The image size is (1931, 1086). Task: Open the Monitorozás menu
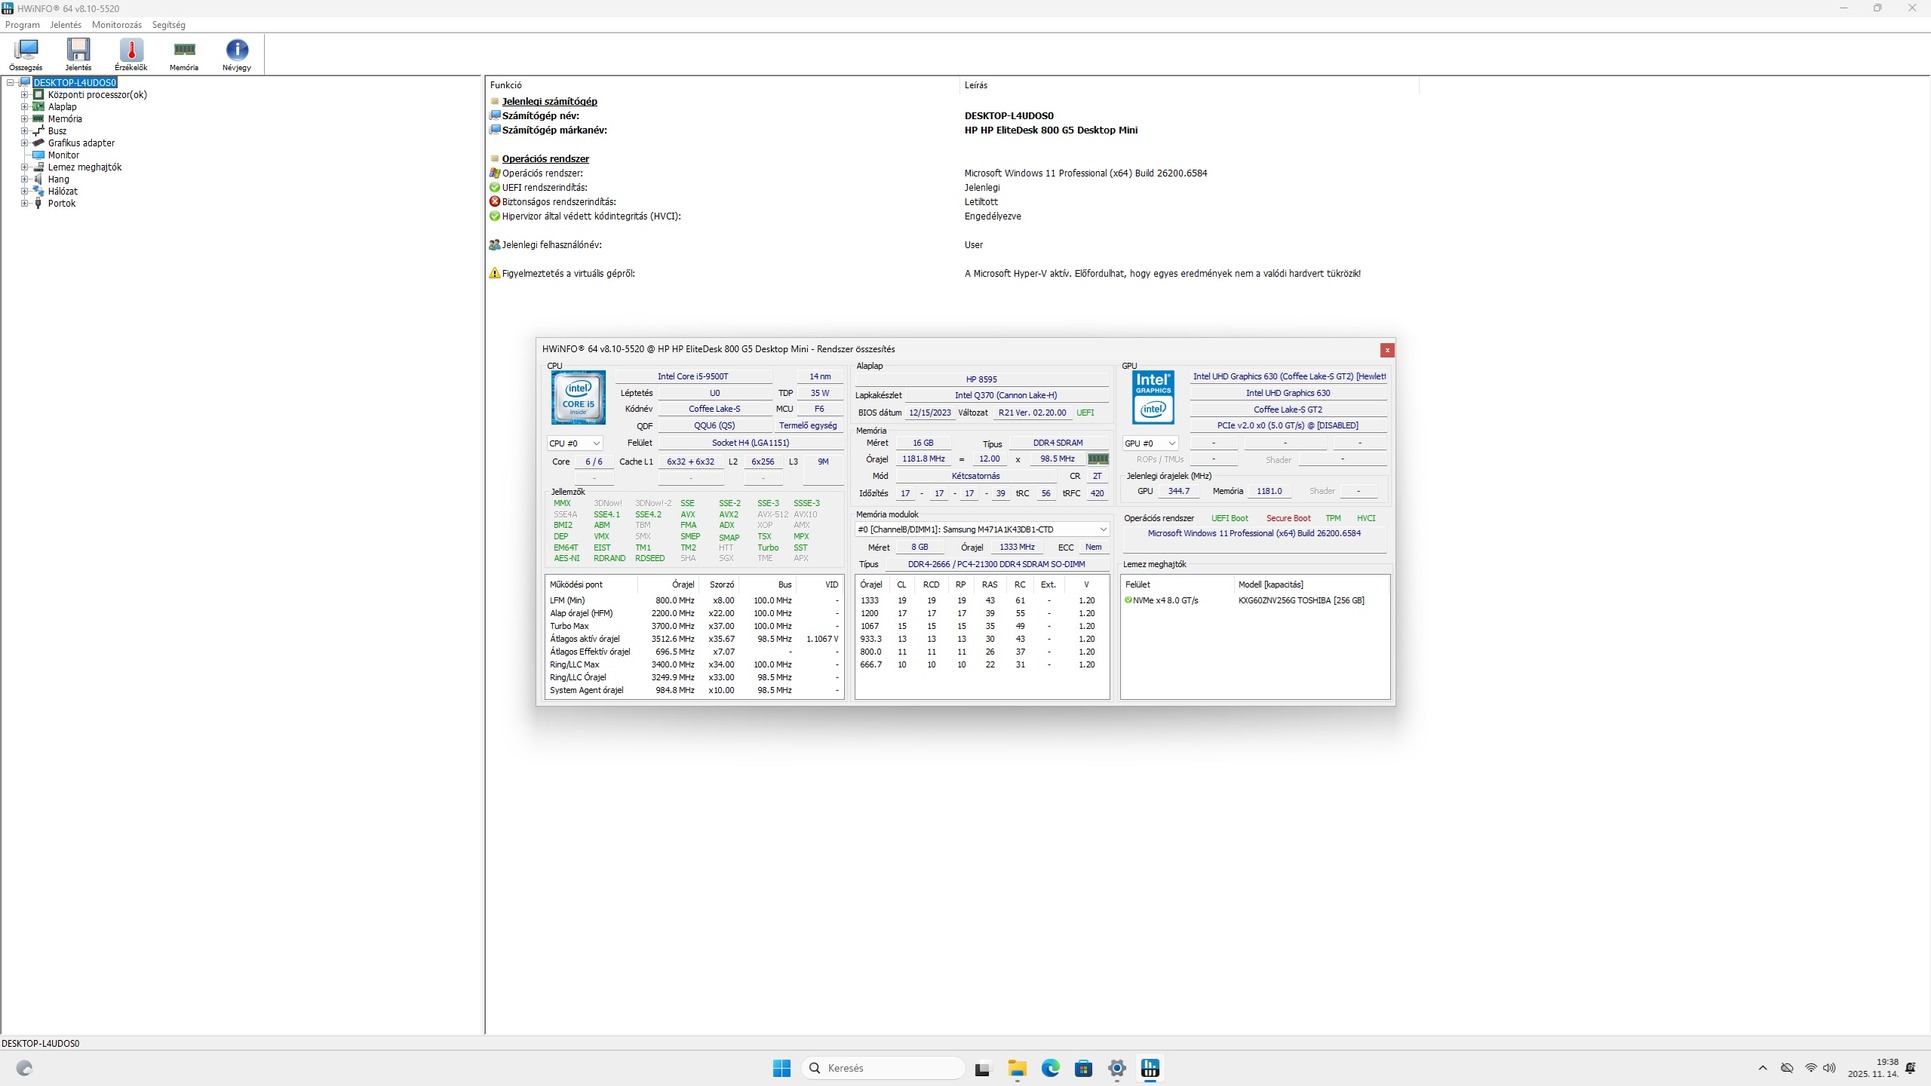(x=116, y=25)
